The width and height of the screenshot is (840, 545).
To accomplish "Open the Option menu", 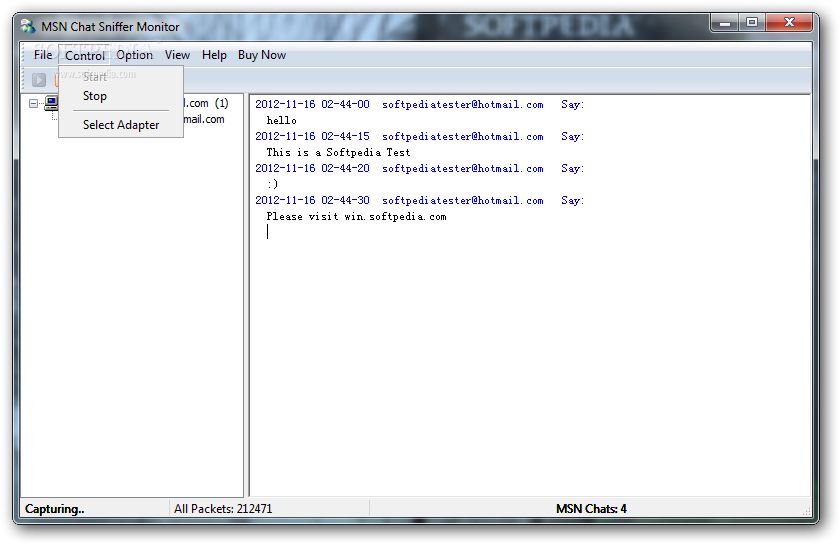I will click(134, 55).
